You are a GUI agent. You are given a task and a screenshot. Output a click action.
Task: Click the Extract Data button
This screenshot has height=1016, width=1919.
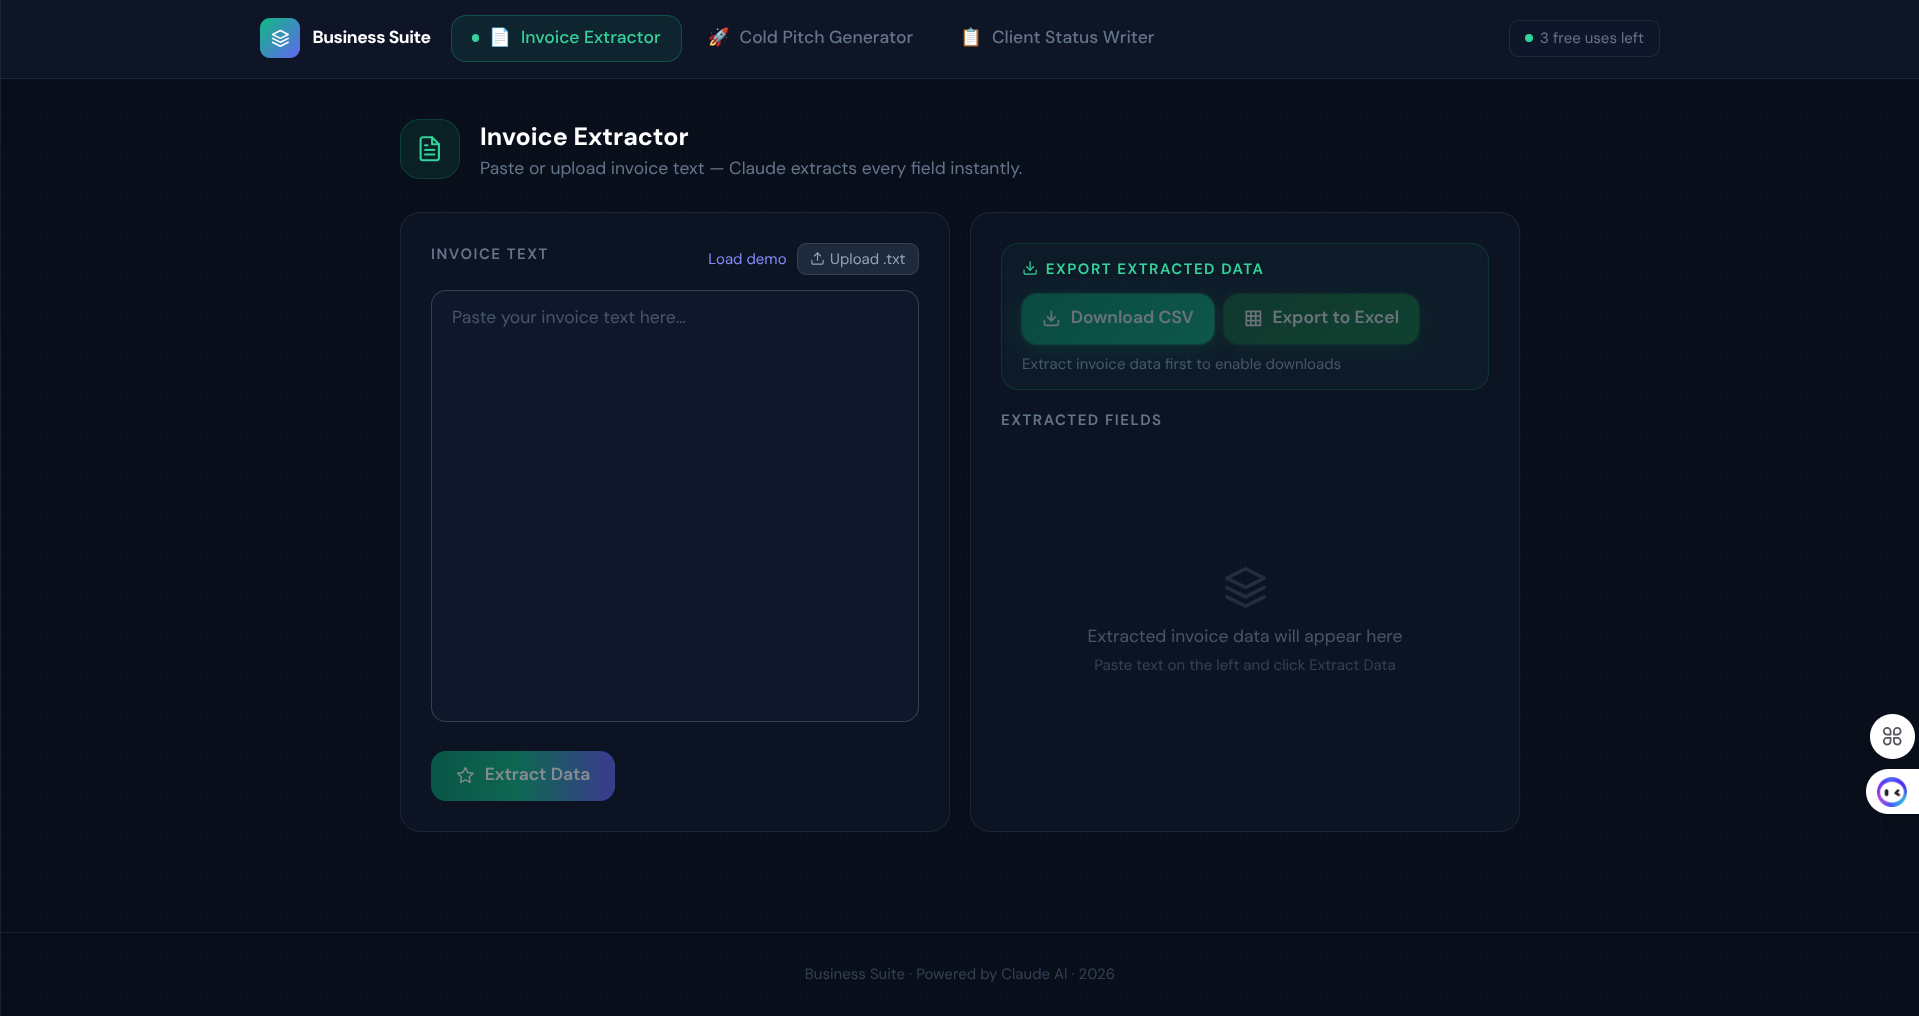523,776
